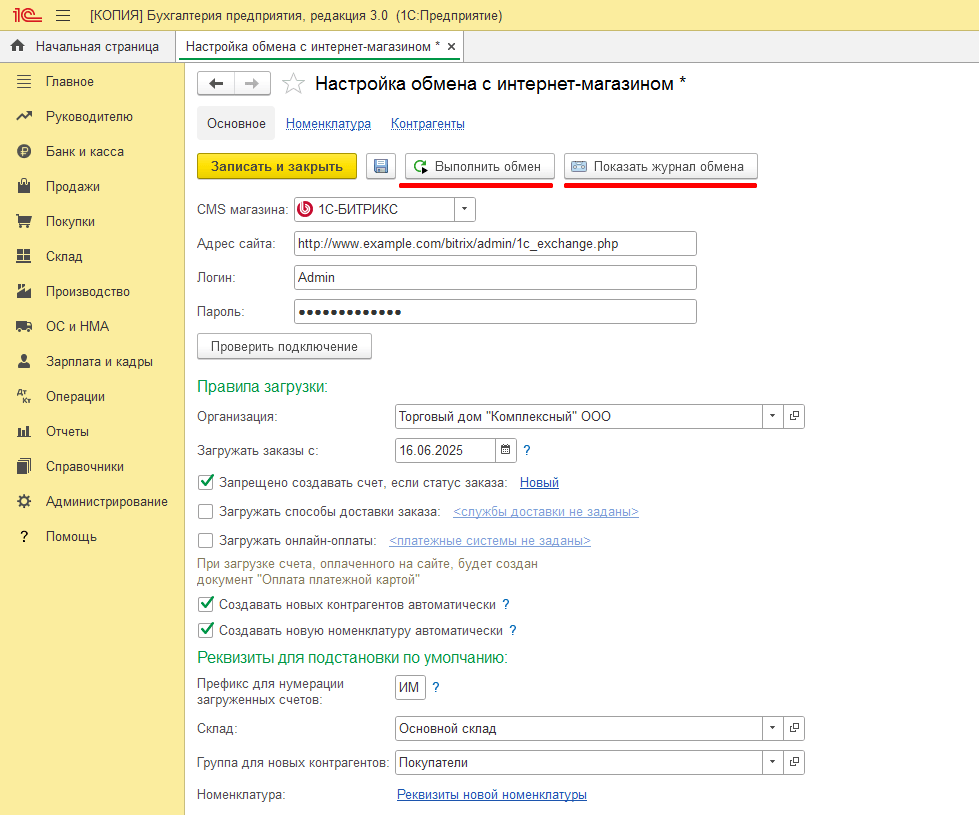Save settings with the floppy disk icon
979x815 pixels.
point(381,166)
